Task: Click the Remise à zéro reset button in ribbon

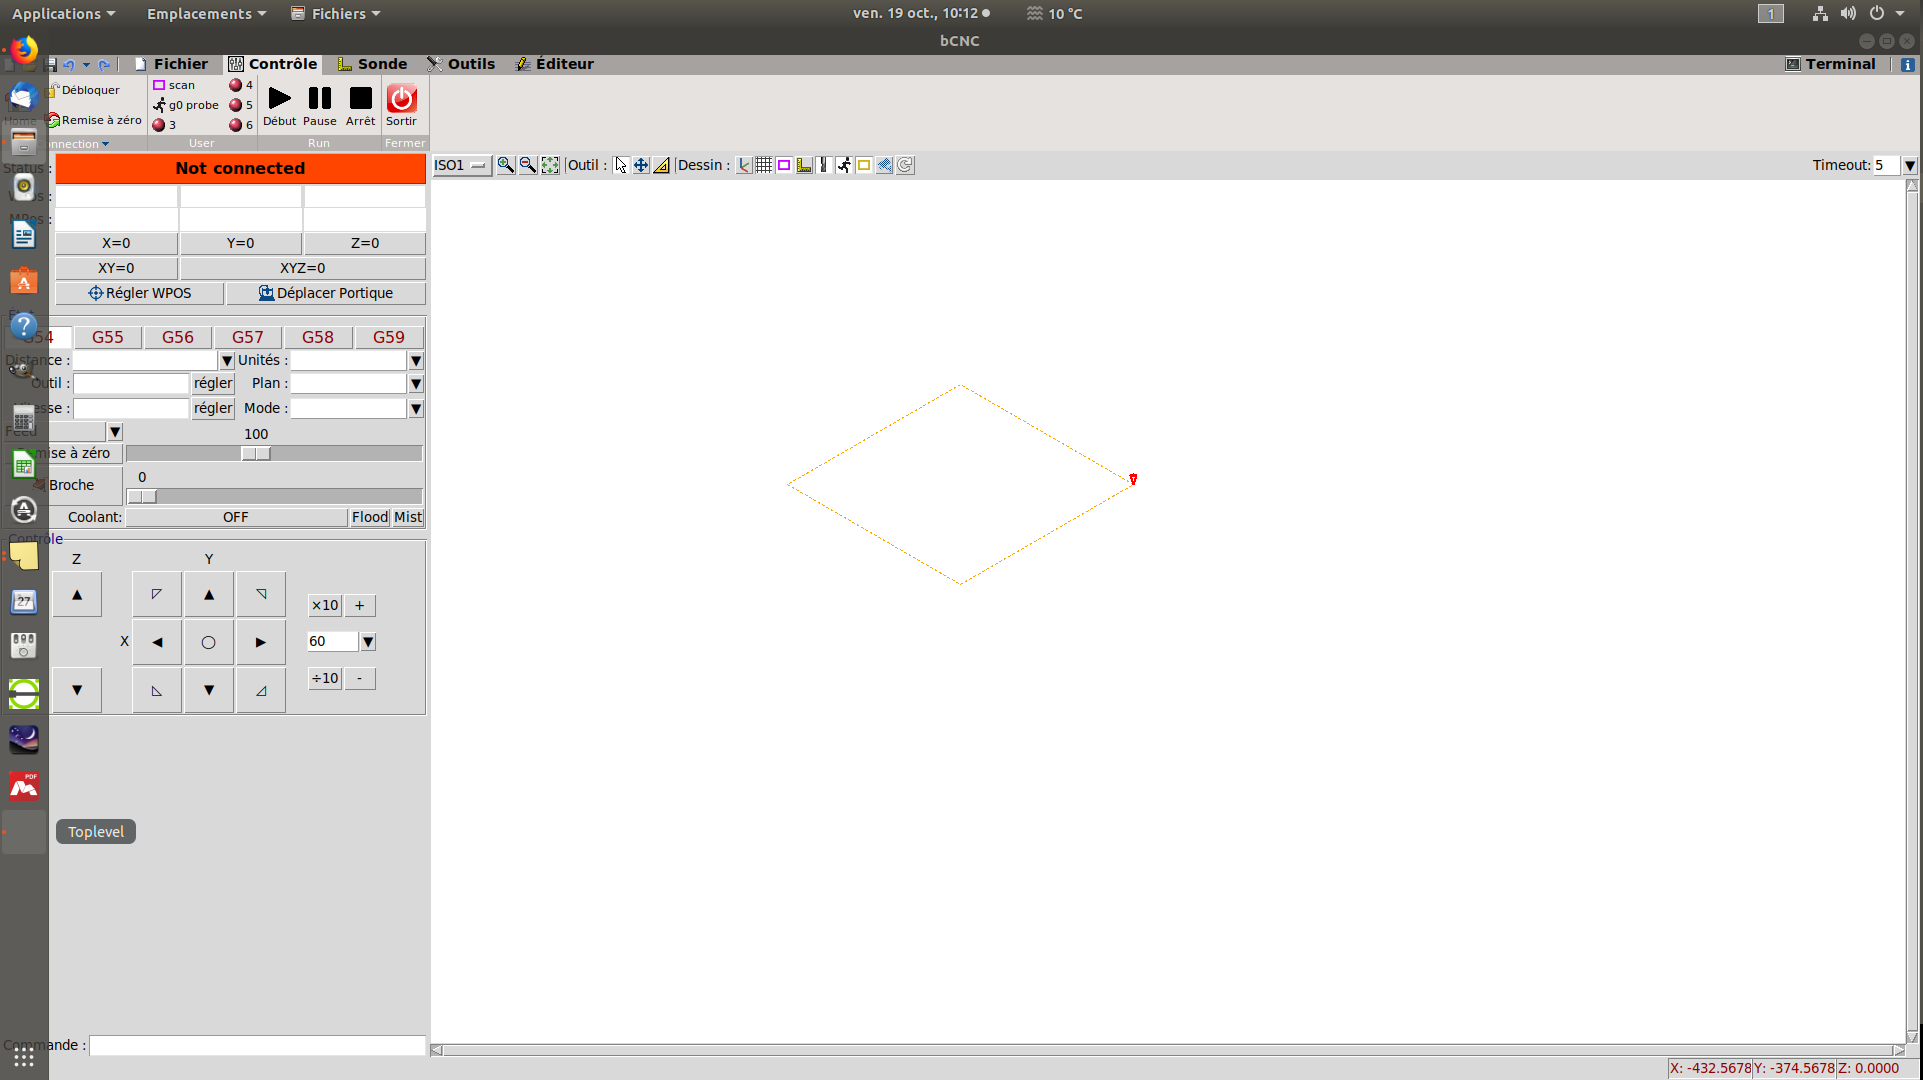Action: pos(97,120)
